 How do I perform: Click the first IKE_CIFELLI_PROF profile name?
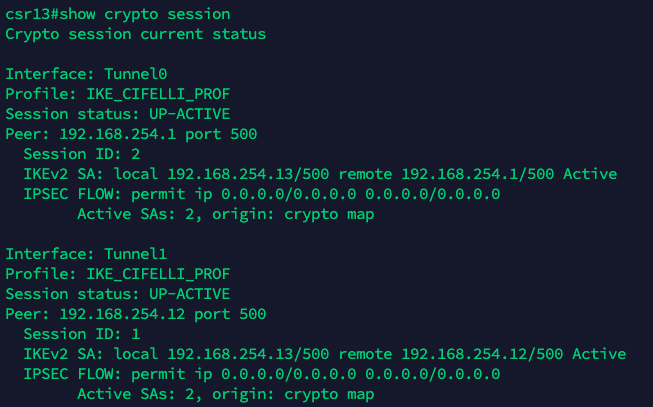158,94
